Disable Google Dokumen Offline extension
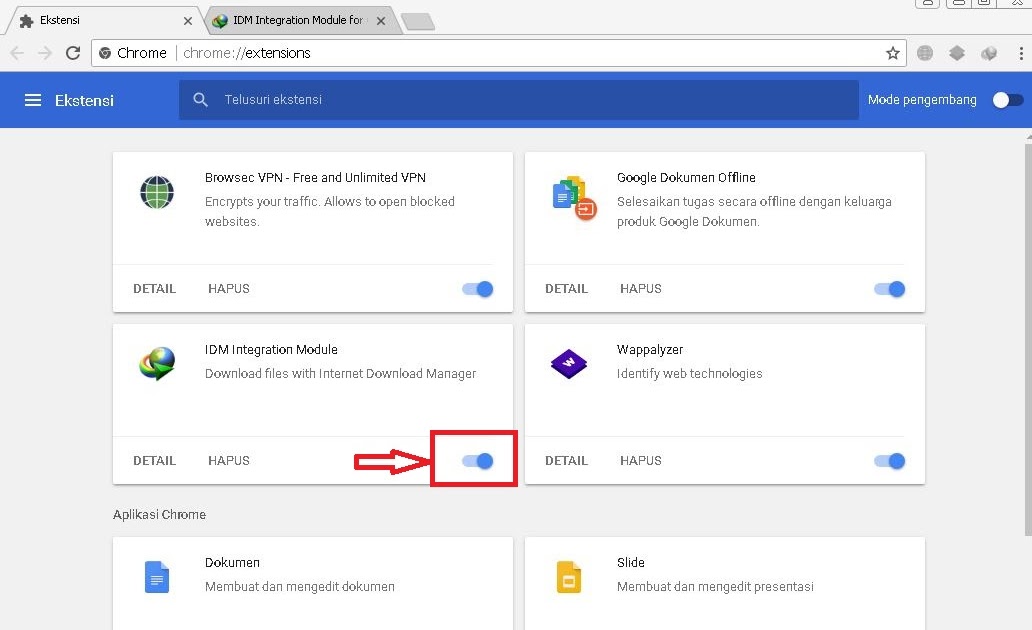Viewport: 1032px width, 630px height. (890, 289)
